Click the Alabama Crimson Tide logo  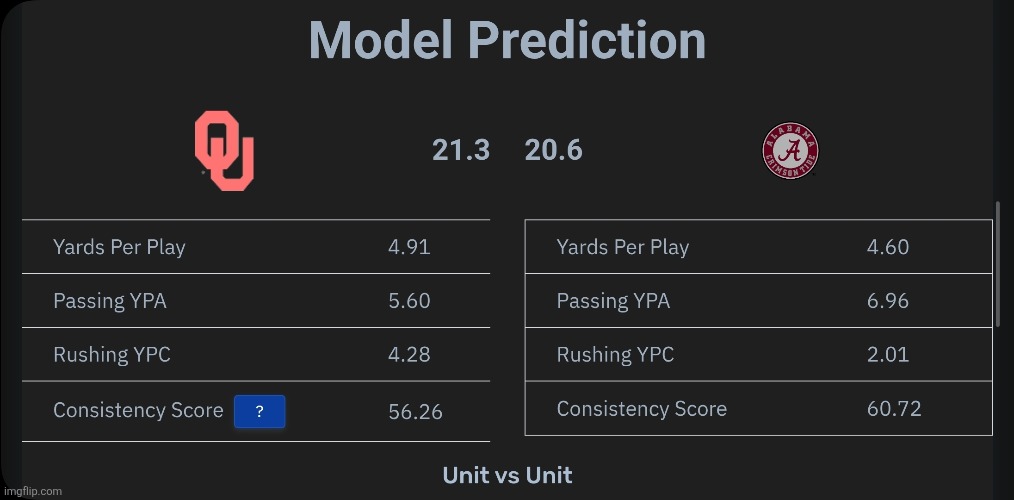[791, 151]
